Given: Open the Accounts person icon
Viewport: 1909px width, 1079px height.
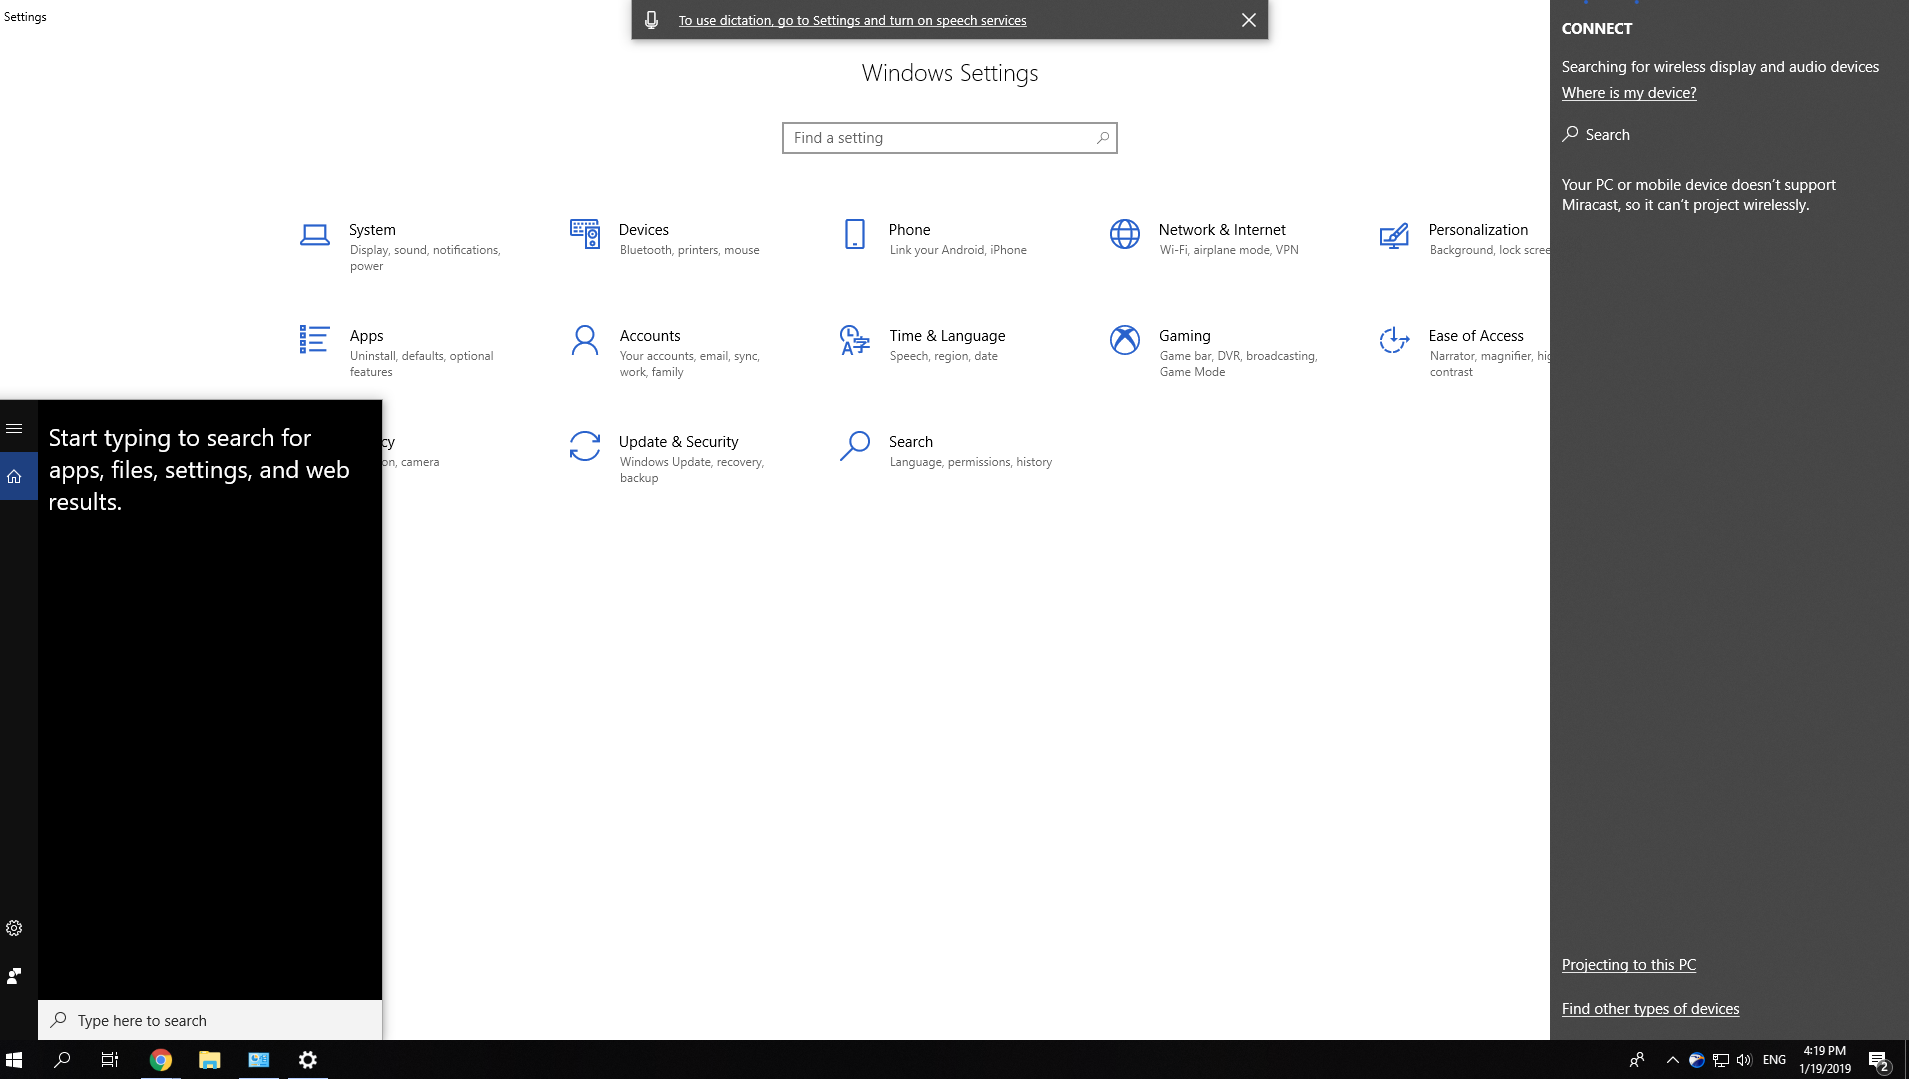Looking at the screenshot, I should point(585,340).
